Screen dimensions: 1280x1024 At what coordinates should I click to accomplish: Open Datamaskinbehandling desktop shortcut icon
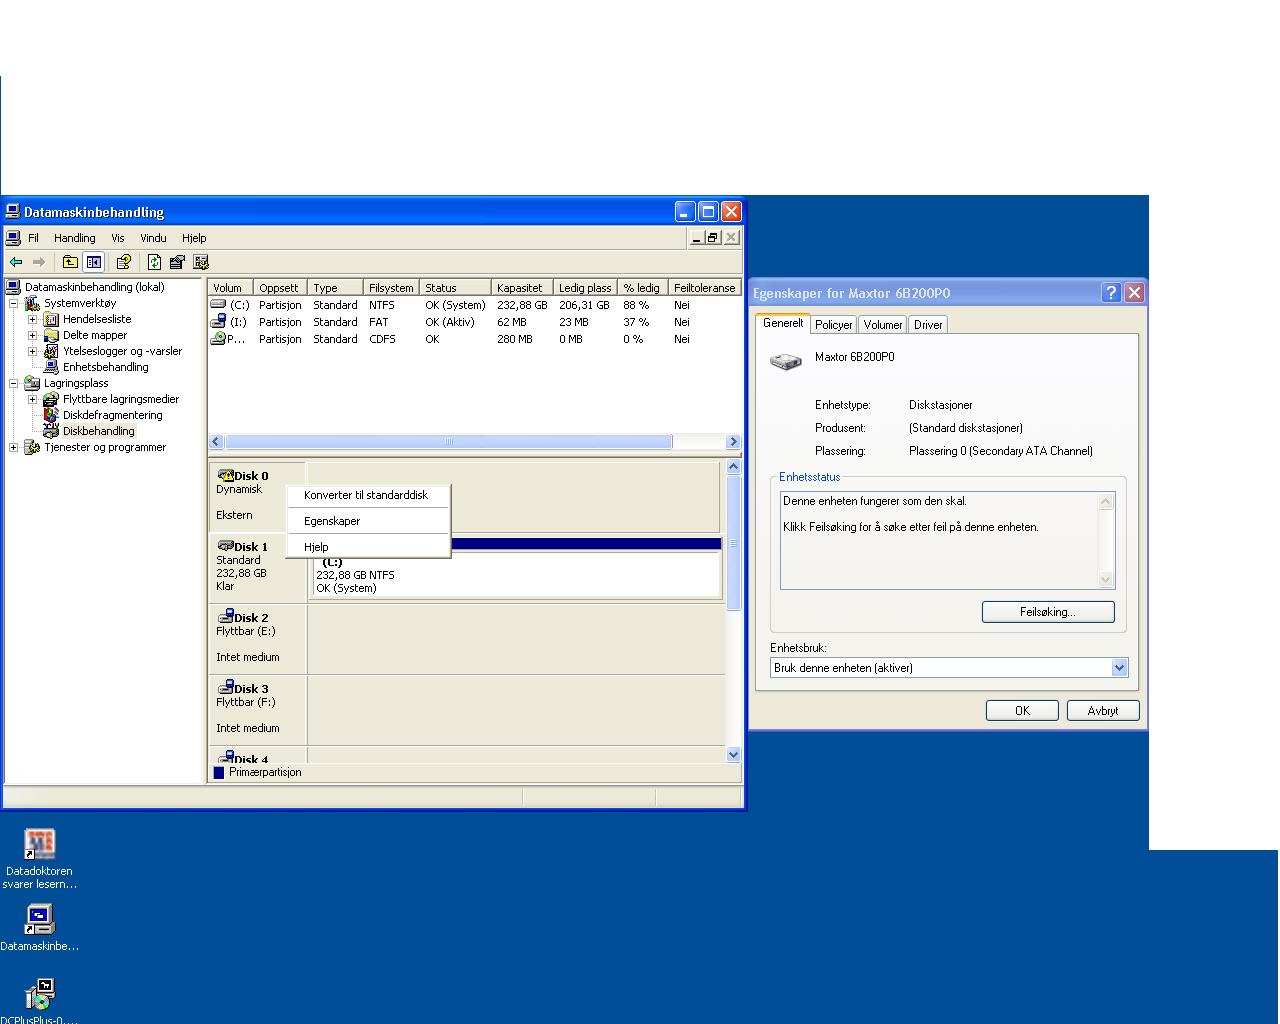[x=39, y=918]
